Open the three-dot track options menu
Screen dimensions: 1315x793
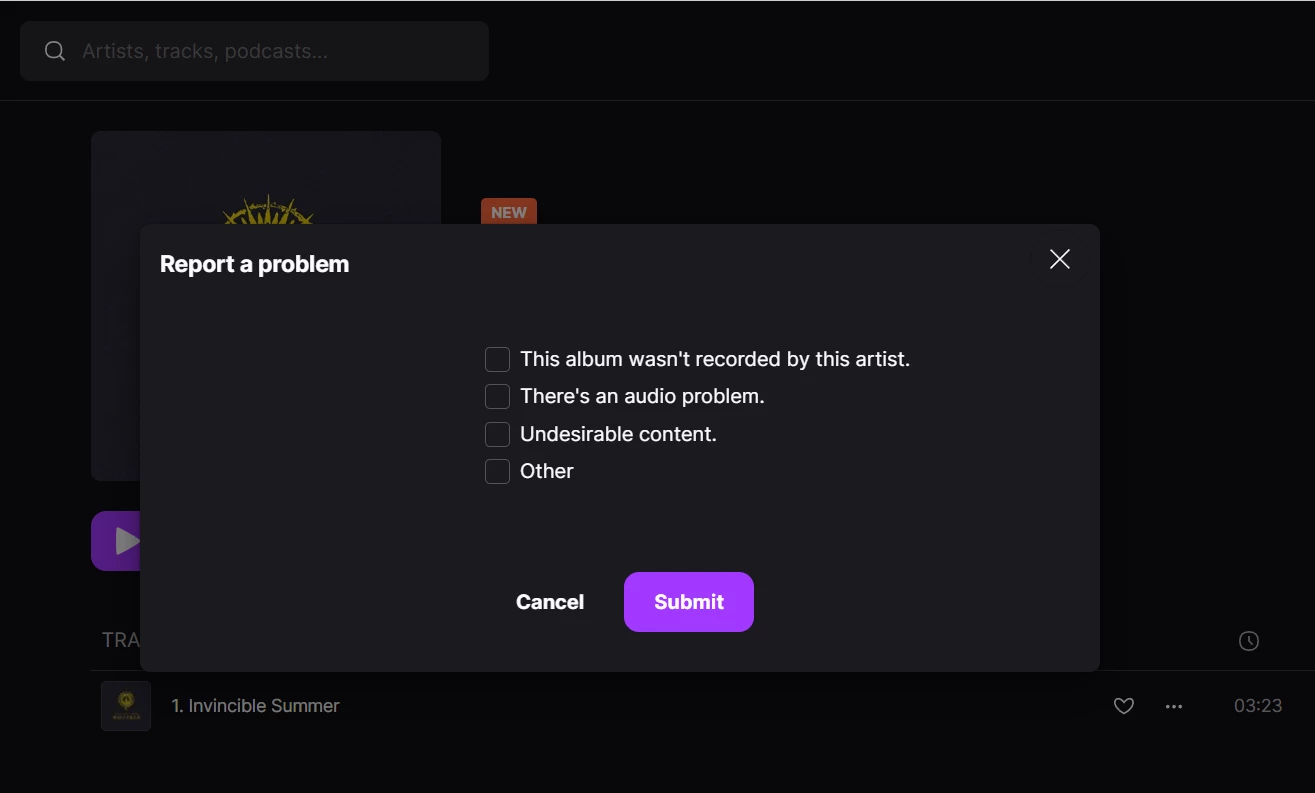pyautogui.click(x=1174, y=706)
